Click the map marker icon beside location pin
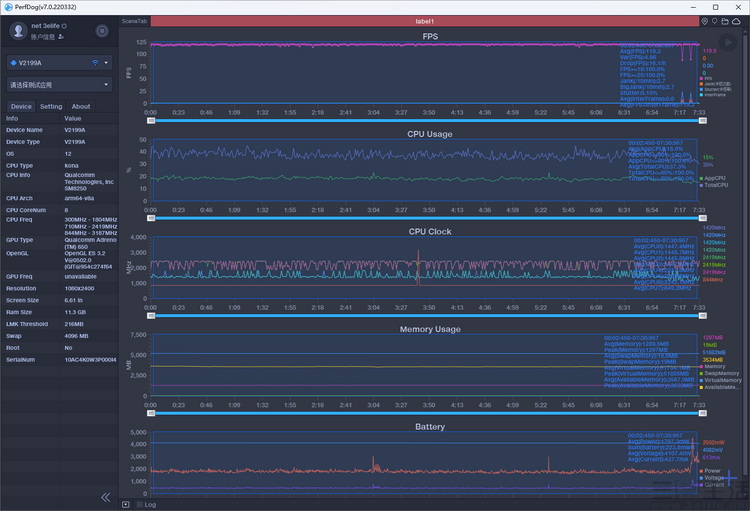 pos(713,21)
